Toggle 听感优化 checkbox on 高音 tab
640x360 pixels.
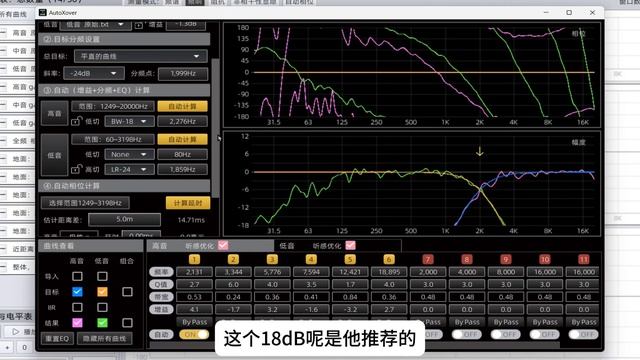[x=223, y=245]
